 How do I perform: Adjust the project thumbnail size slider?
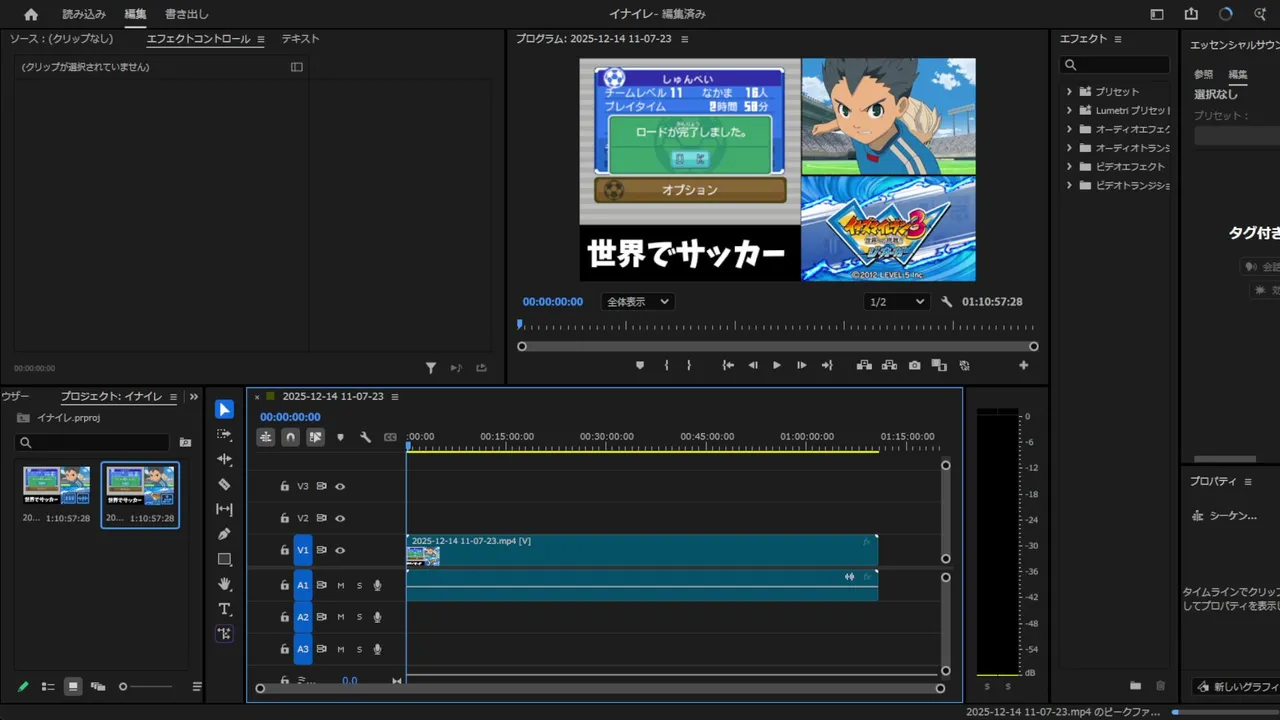tap(145, 687)
